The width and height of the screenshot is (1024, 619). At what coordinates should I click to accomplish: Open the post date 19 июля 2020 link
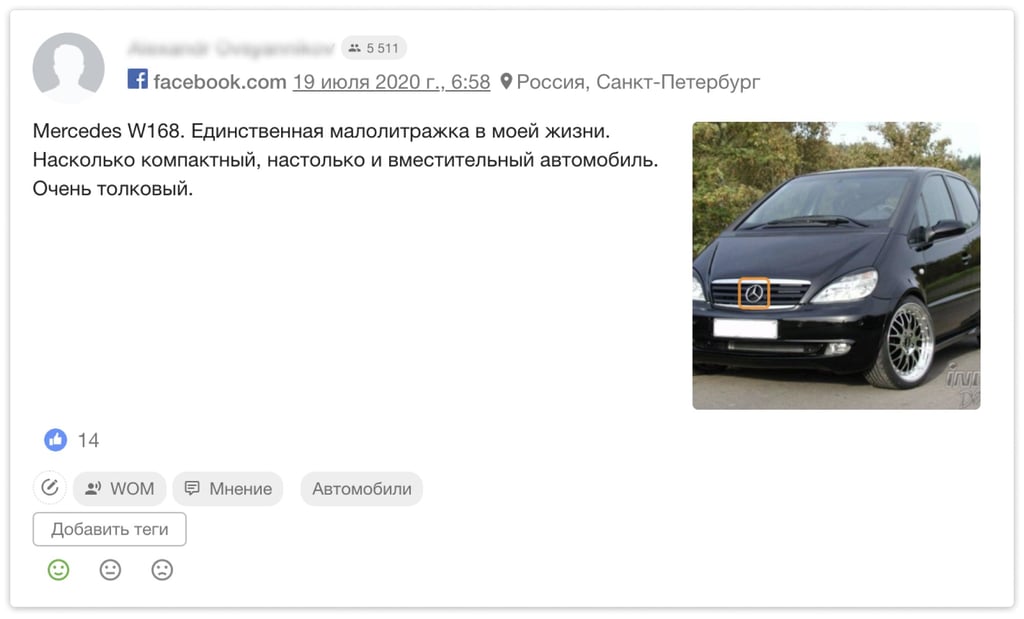coord(391,82)
